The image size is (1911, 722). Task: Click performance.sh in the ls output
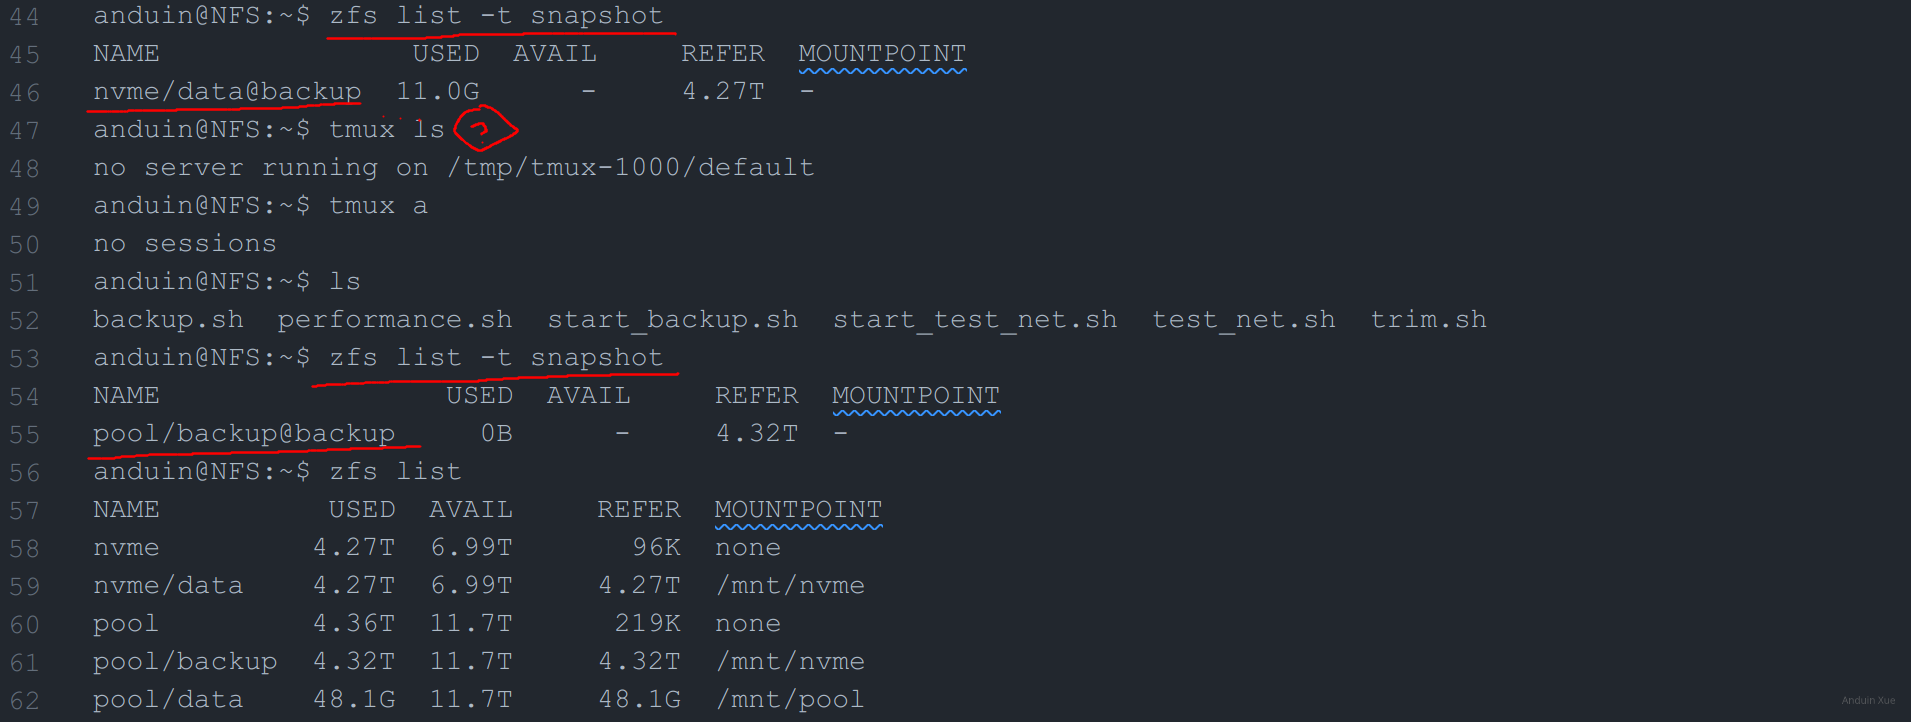[x=394, y=319]
